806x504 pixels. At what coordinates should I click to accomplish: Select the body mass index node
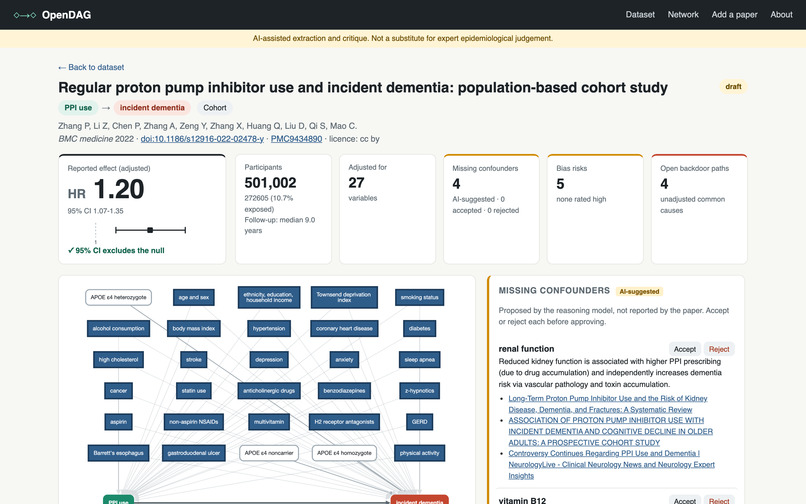[x=194, y=329]
